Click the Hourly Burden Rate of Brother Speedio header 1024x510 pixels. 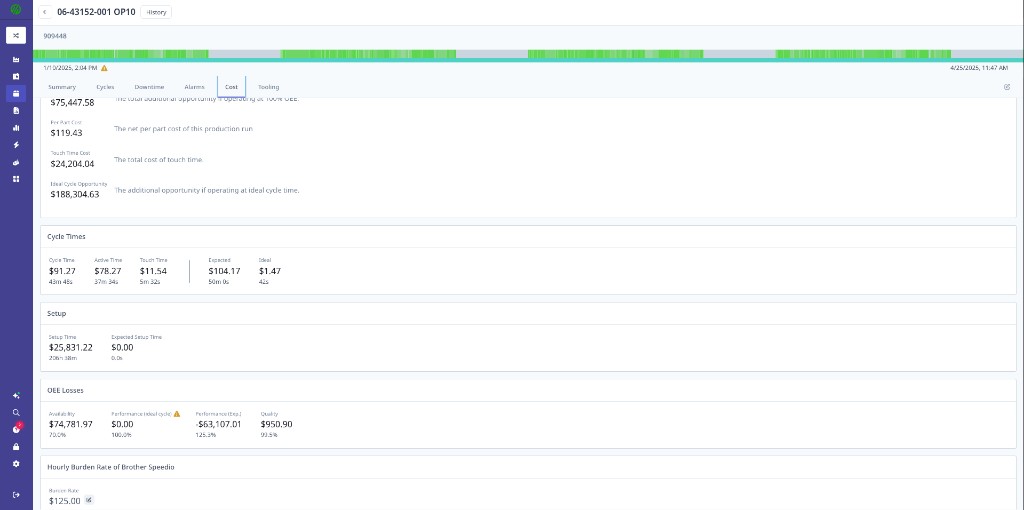pos(110,467)
